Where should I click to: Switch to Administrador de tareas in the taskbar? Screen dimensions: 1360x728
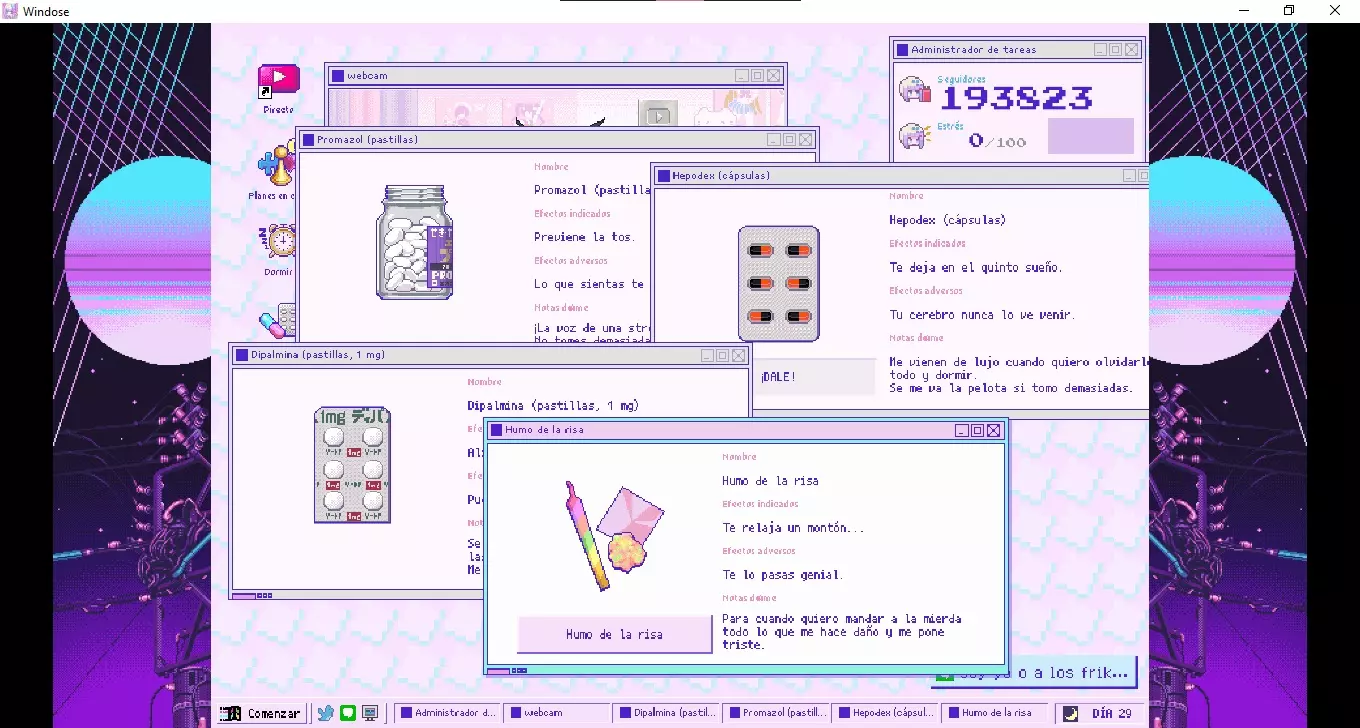[447, 713]
